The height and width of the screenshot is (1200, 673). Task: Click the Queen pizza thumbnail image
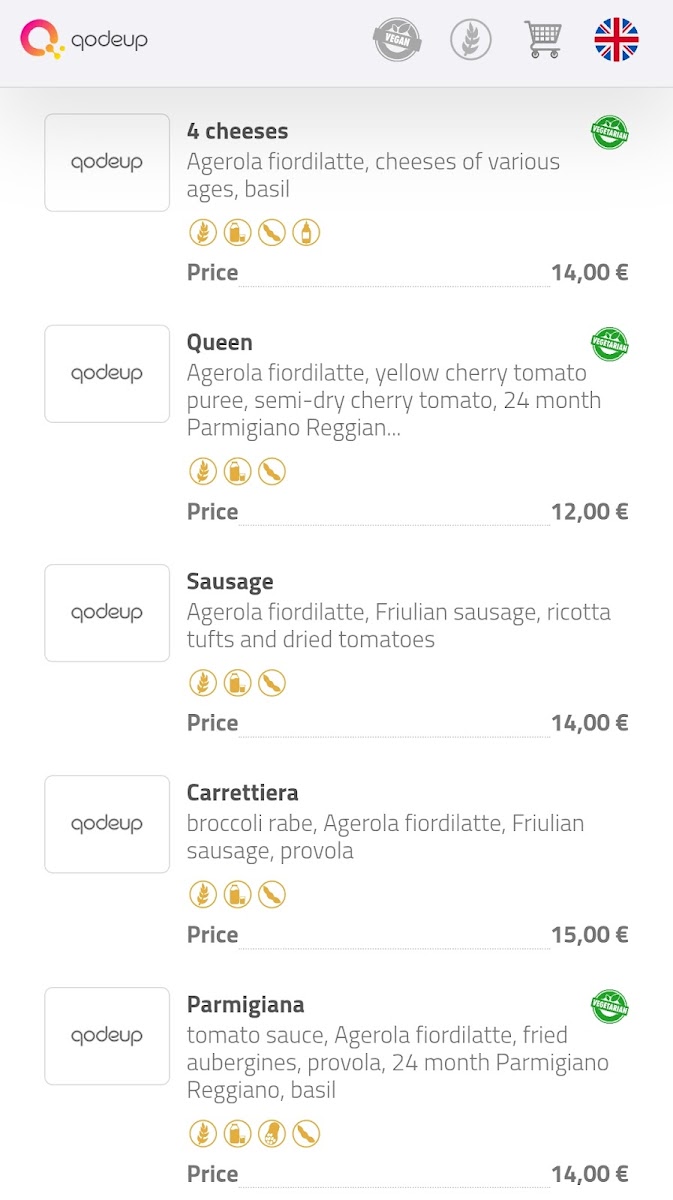pyautogui.click(x=107, y=374)
